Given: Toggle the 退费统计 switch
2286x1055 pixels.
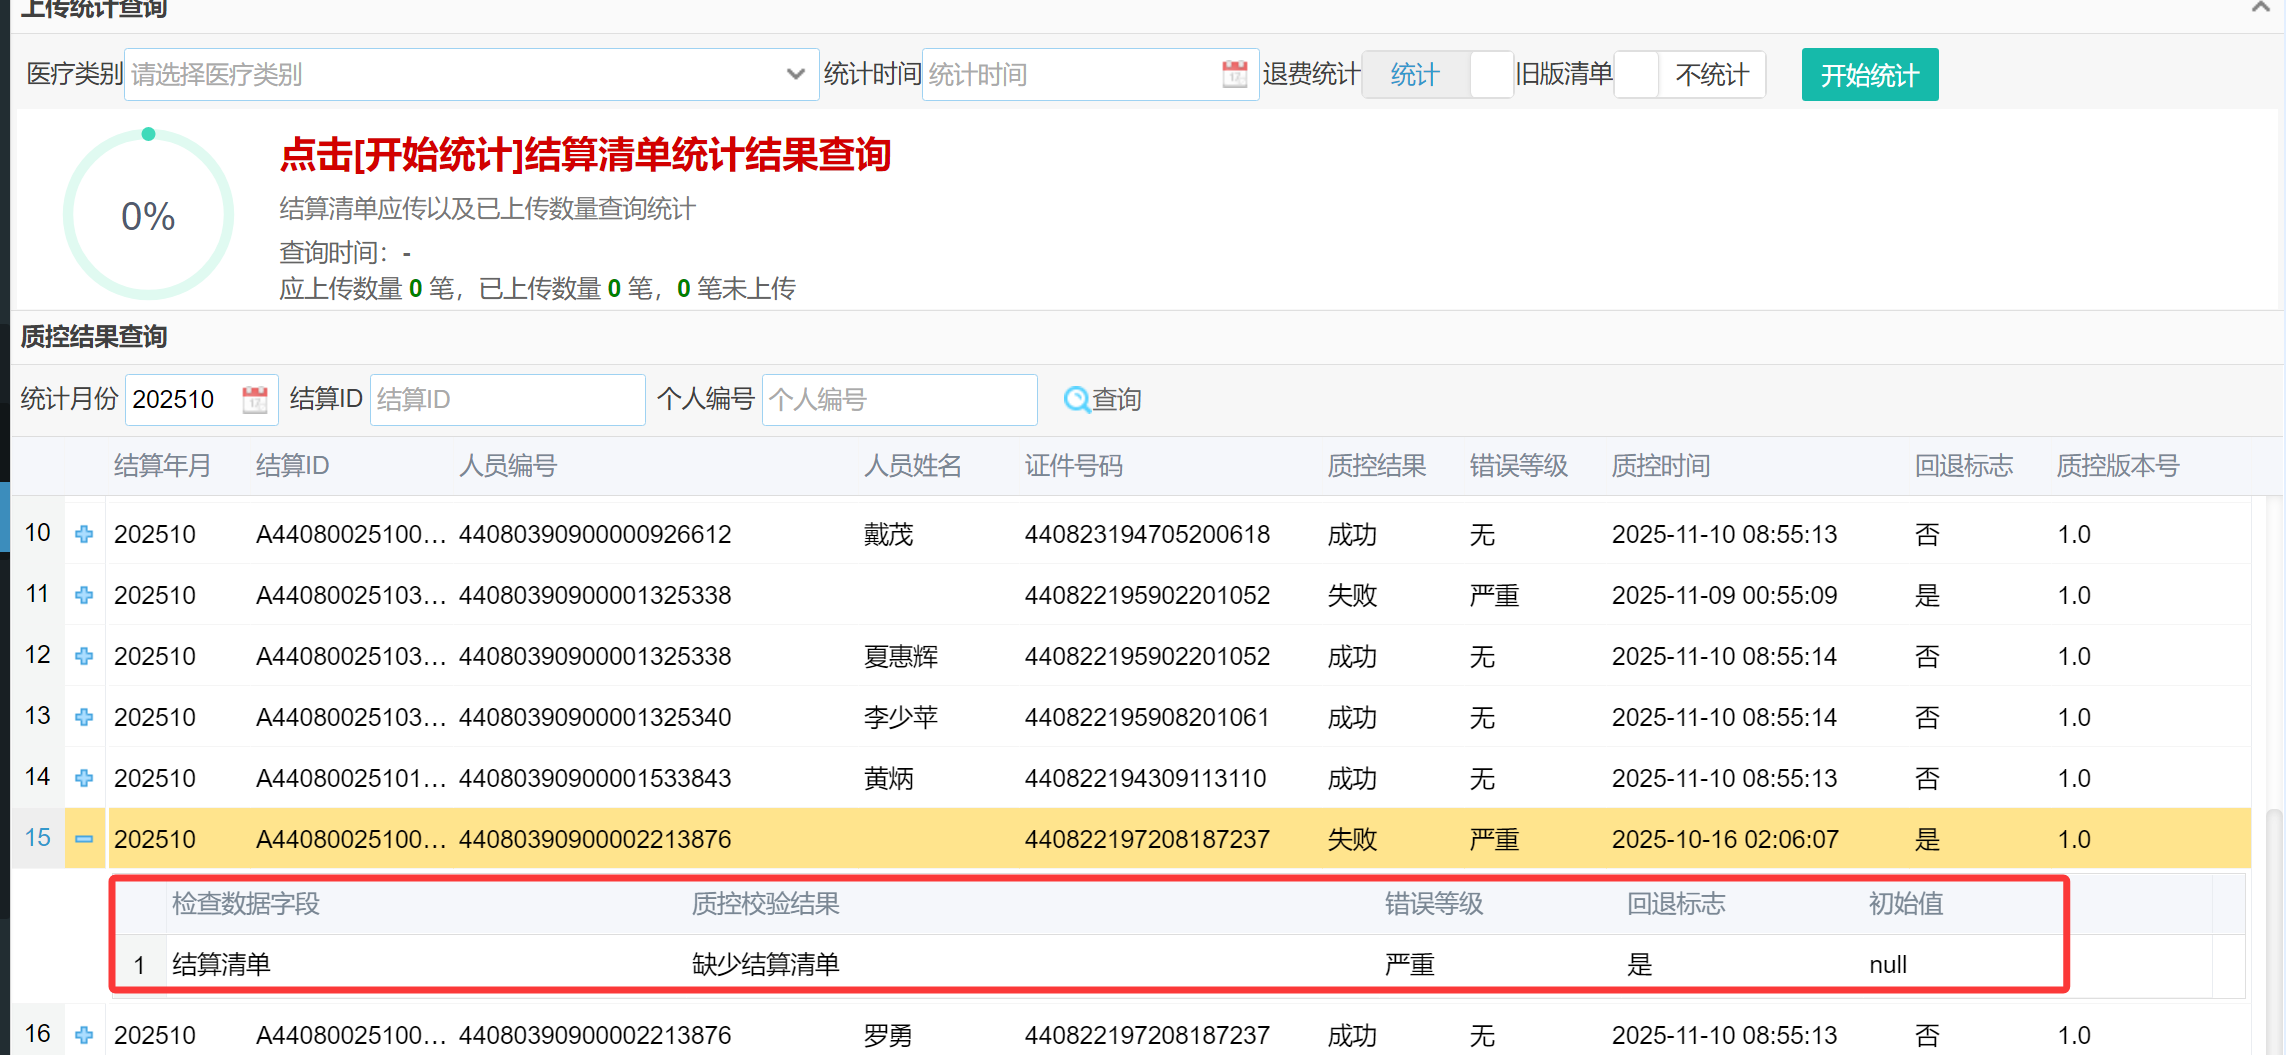Looking at the screenshot, I should (1438, 74).
